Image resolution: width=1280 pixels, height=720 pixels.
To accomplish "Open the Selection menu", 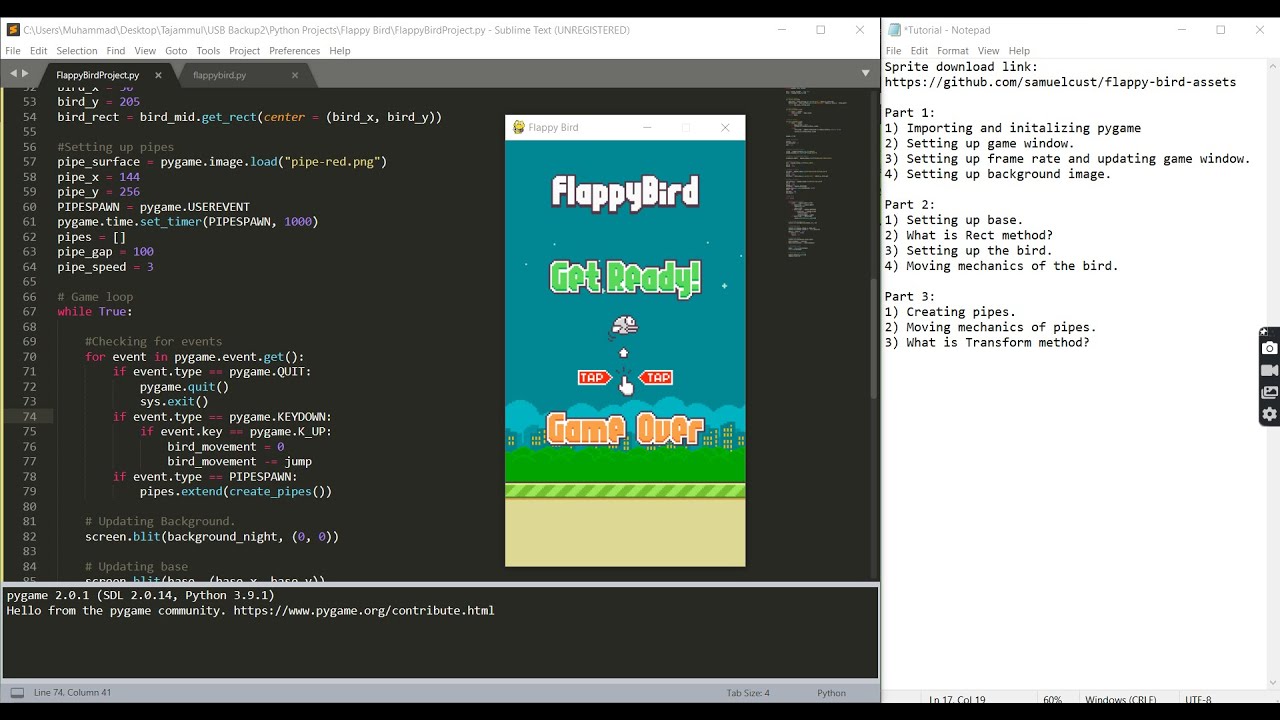I will click(x=77, y=51).
